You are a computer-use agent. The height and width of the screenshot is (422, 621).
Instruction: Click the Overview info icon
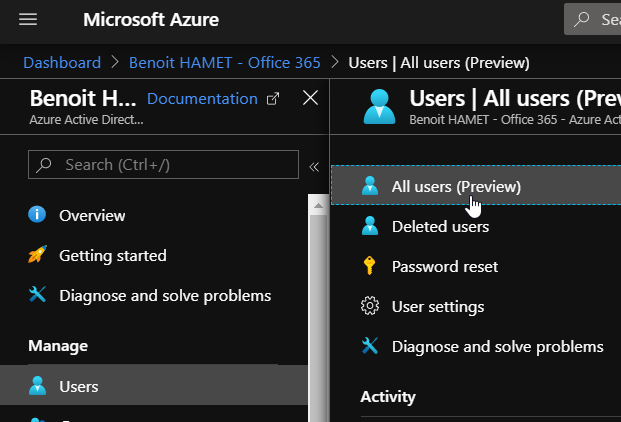[38, 215]
